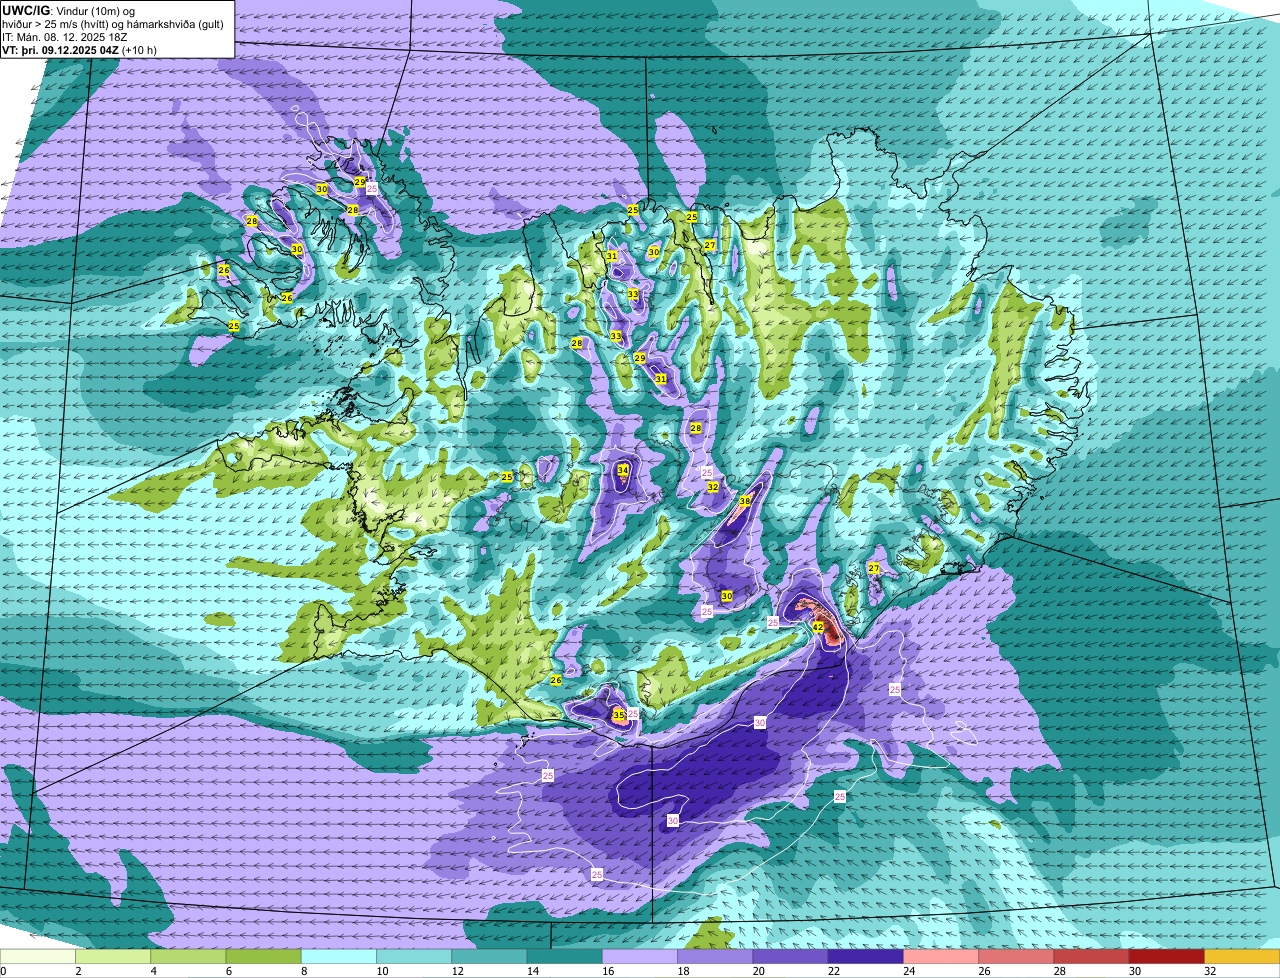Select the red swatch between 28 and 30
The width and height of the screenshot is (1280, 978).
tap(1091, 956)
